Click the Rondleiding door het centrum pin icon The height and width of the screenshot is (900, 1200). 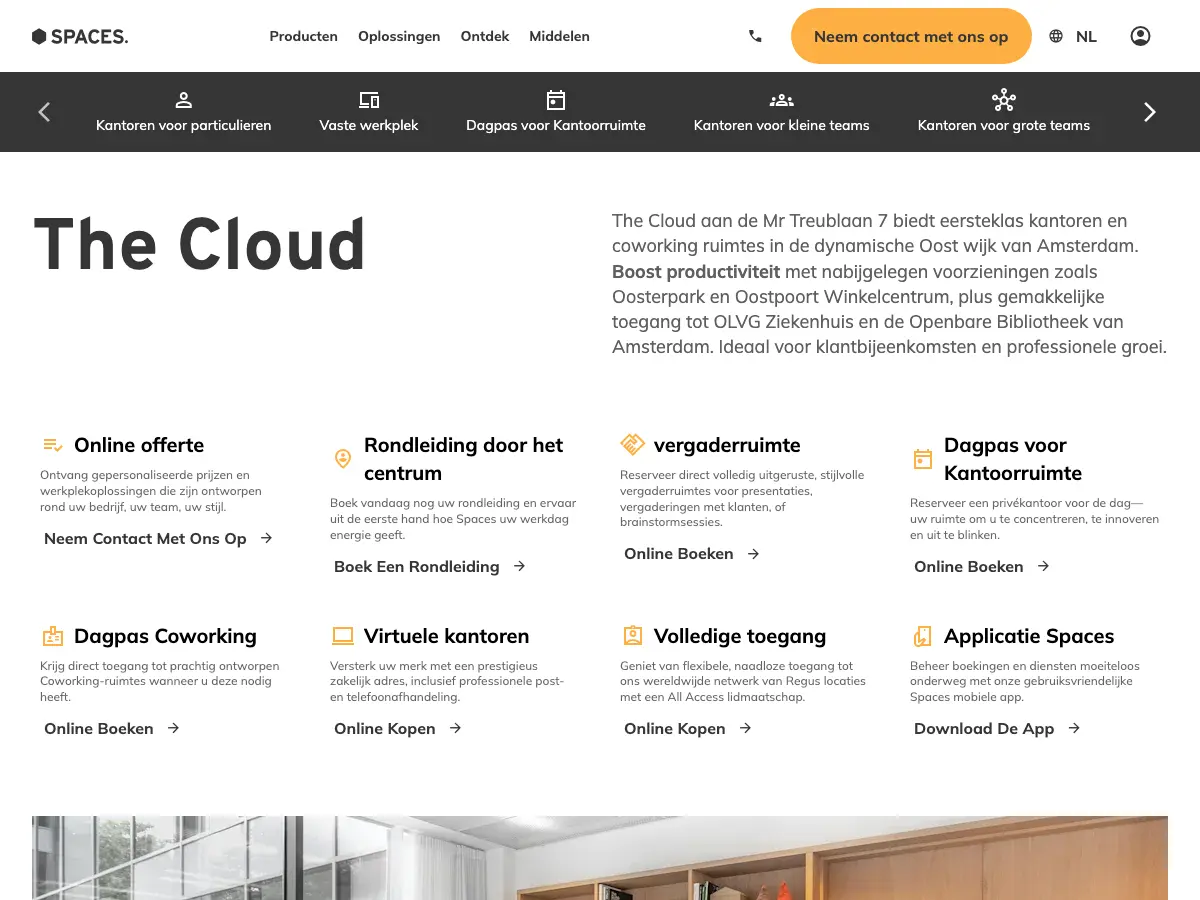343,459
